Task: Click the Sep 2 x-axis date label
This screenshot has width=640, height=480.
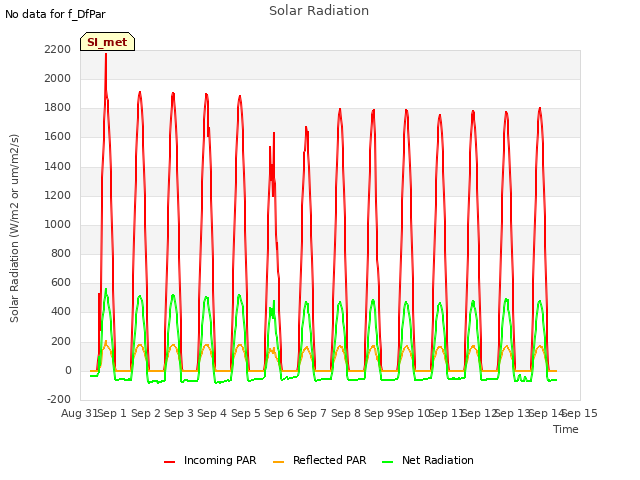Action: click(x=146, y=413)
